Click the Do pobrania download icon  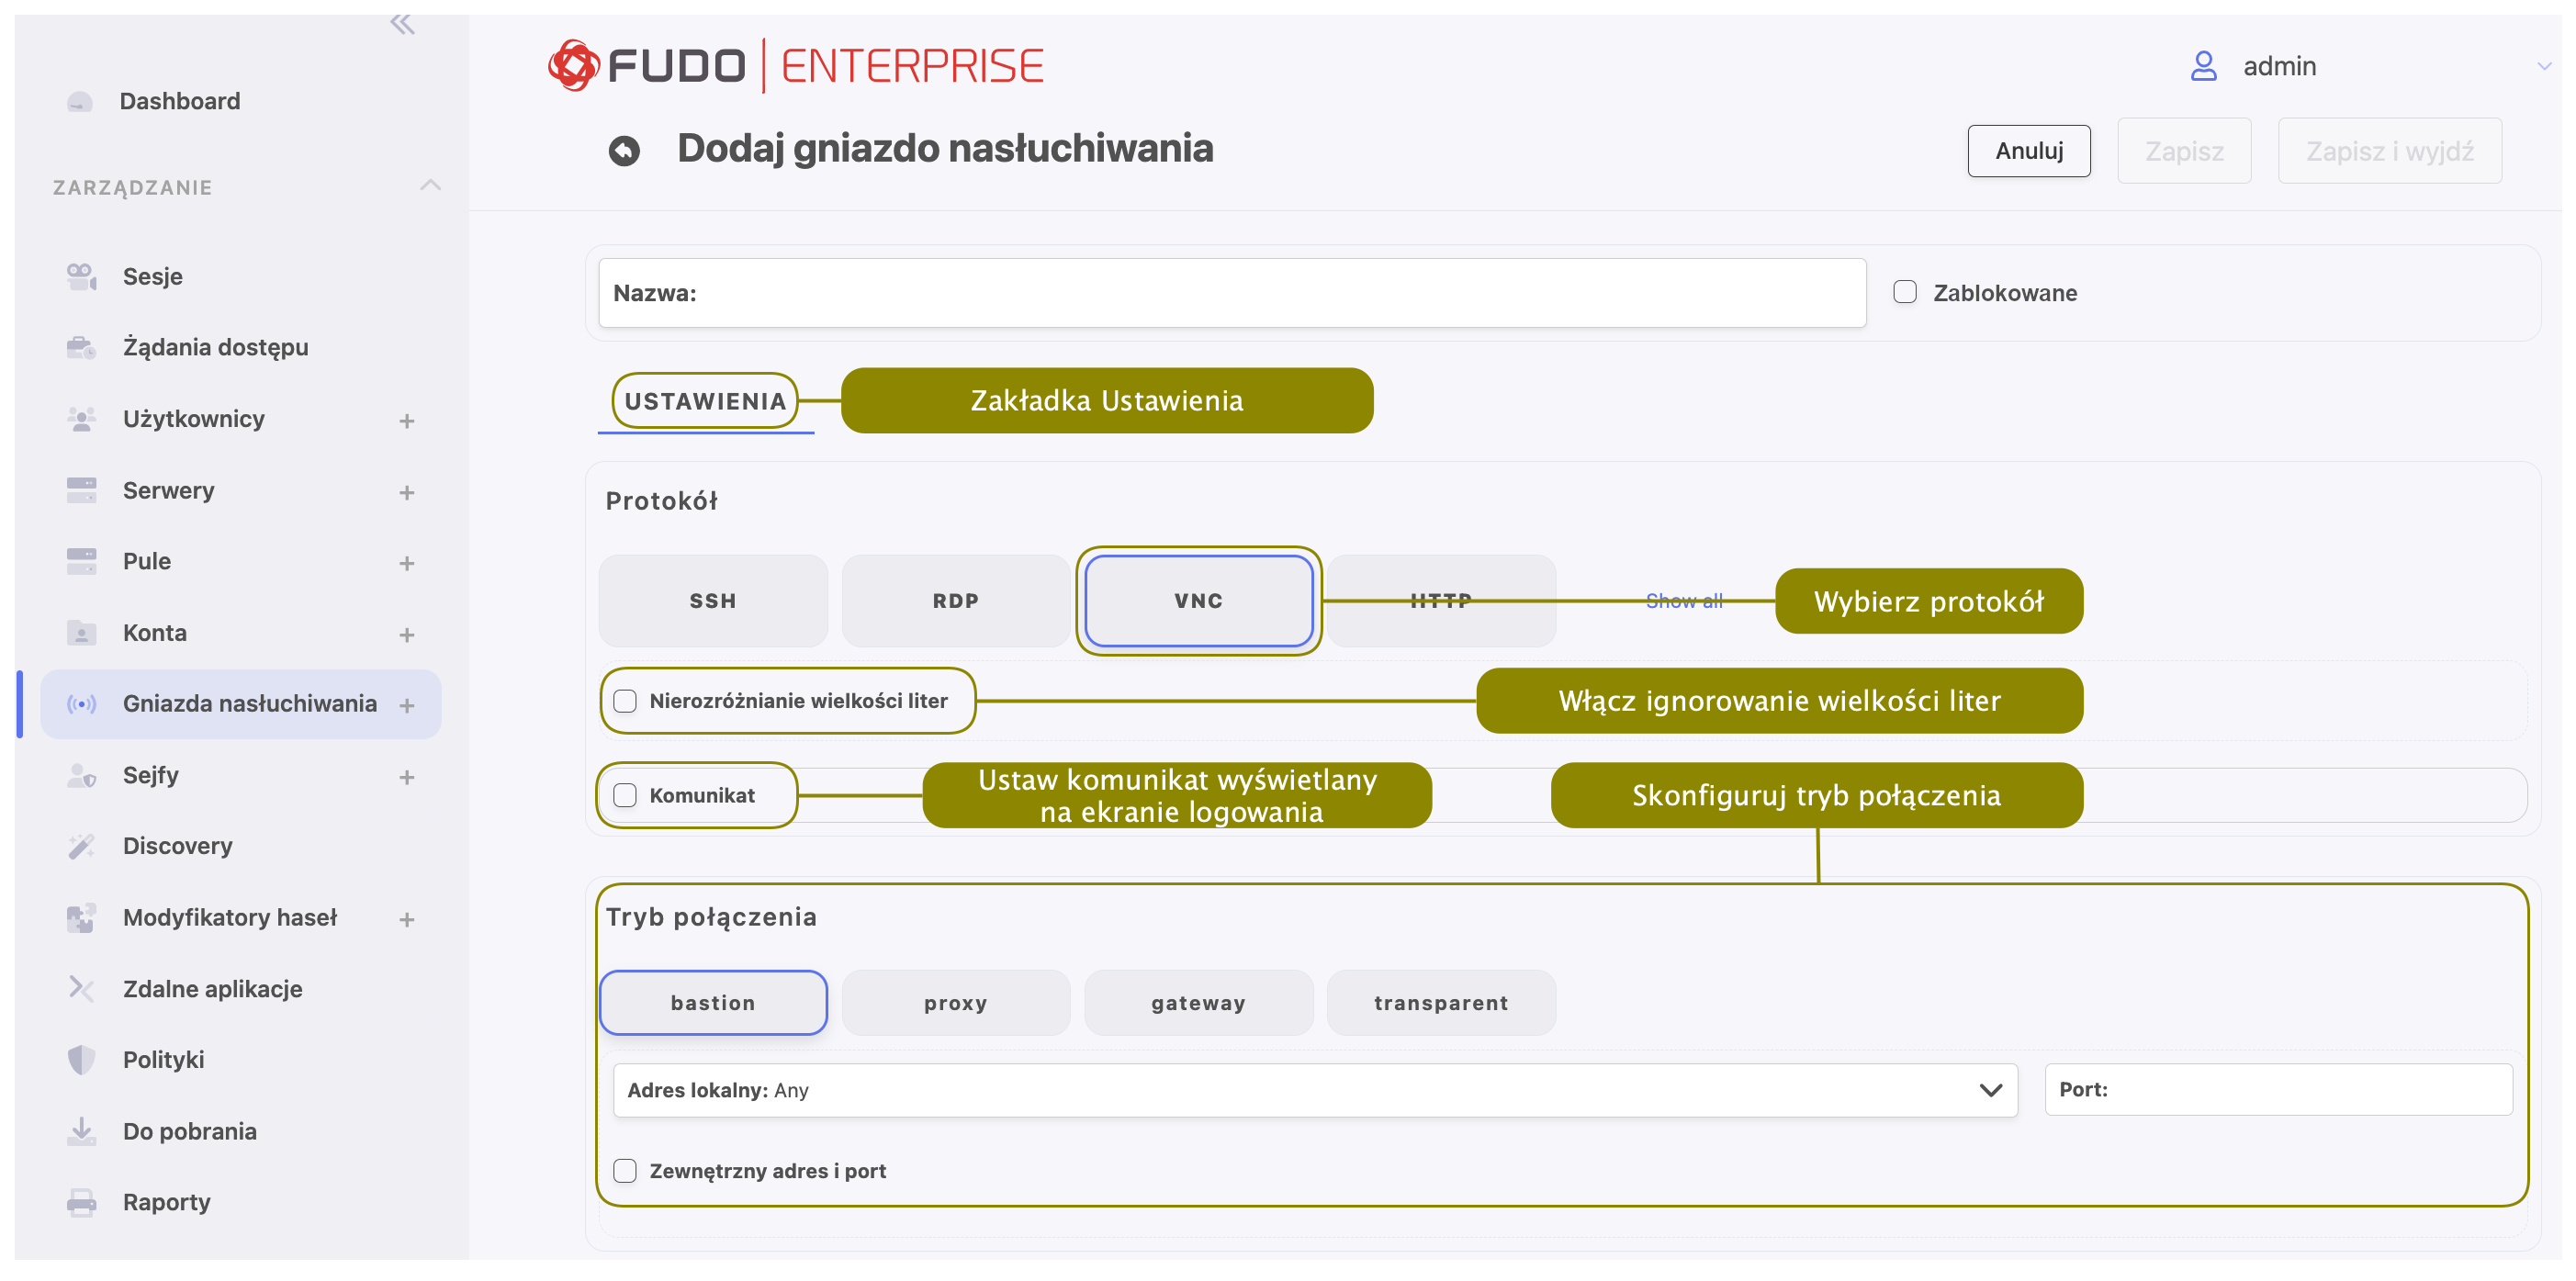pos(81,1132)
